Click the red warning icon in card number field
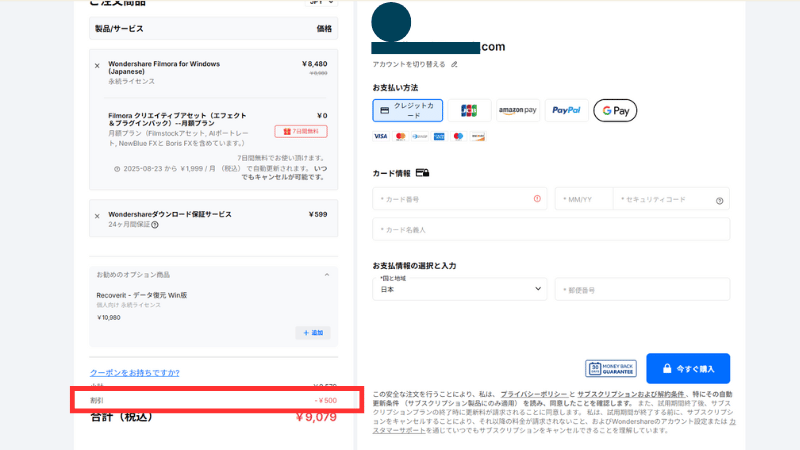This screenshot has width=800, height=450. (537, 199)
